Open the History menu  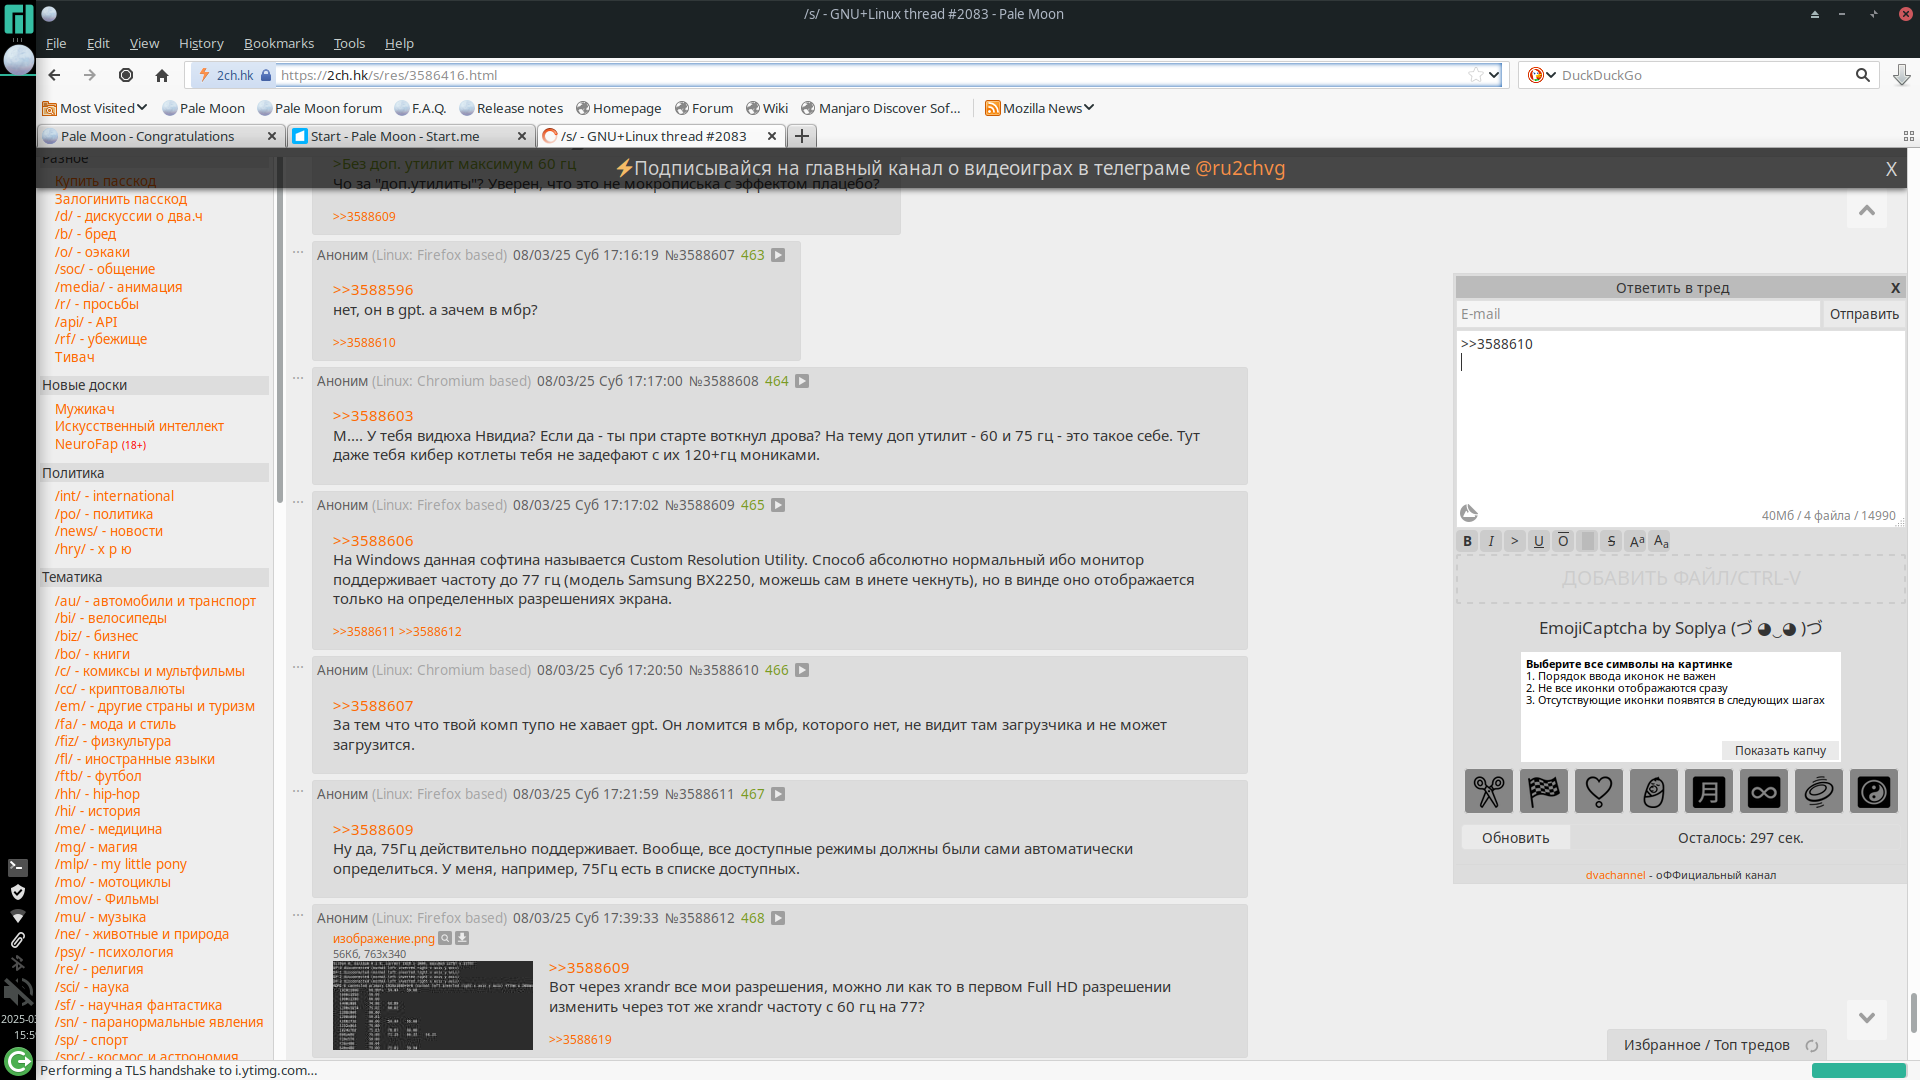[x=201, y=43]
